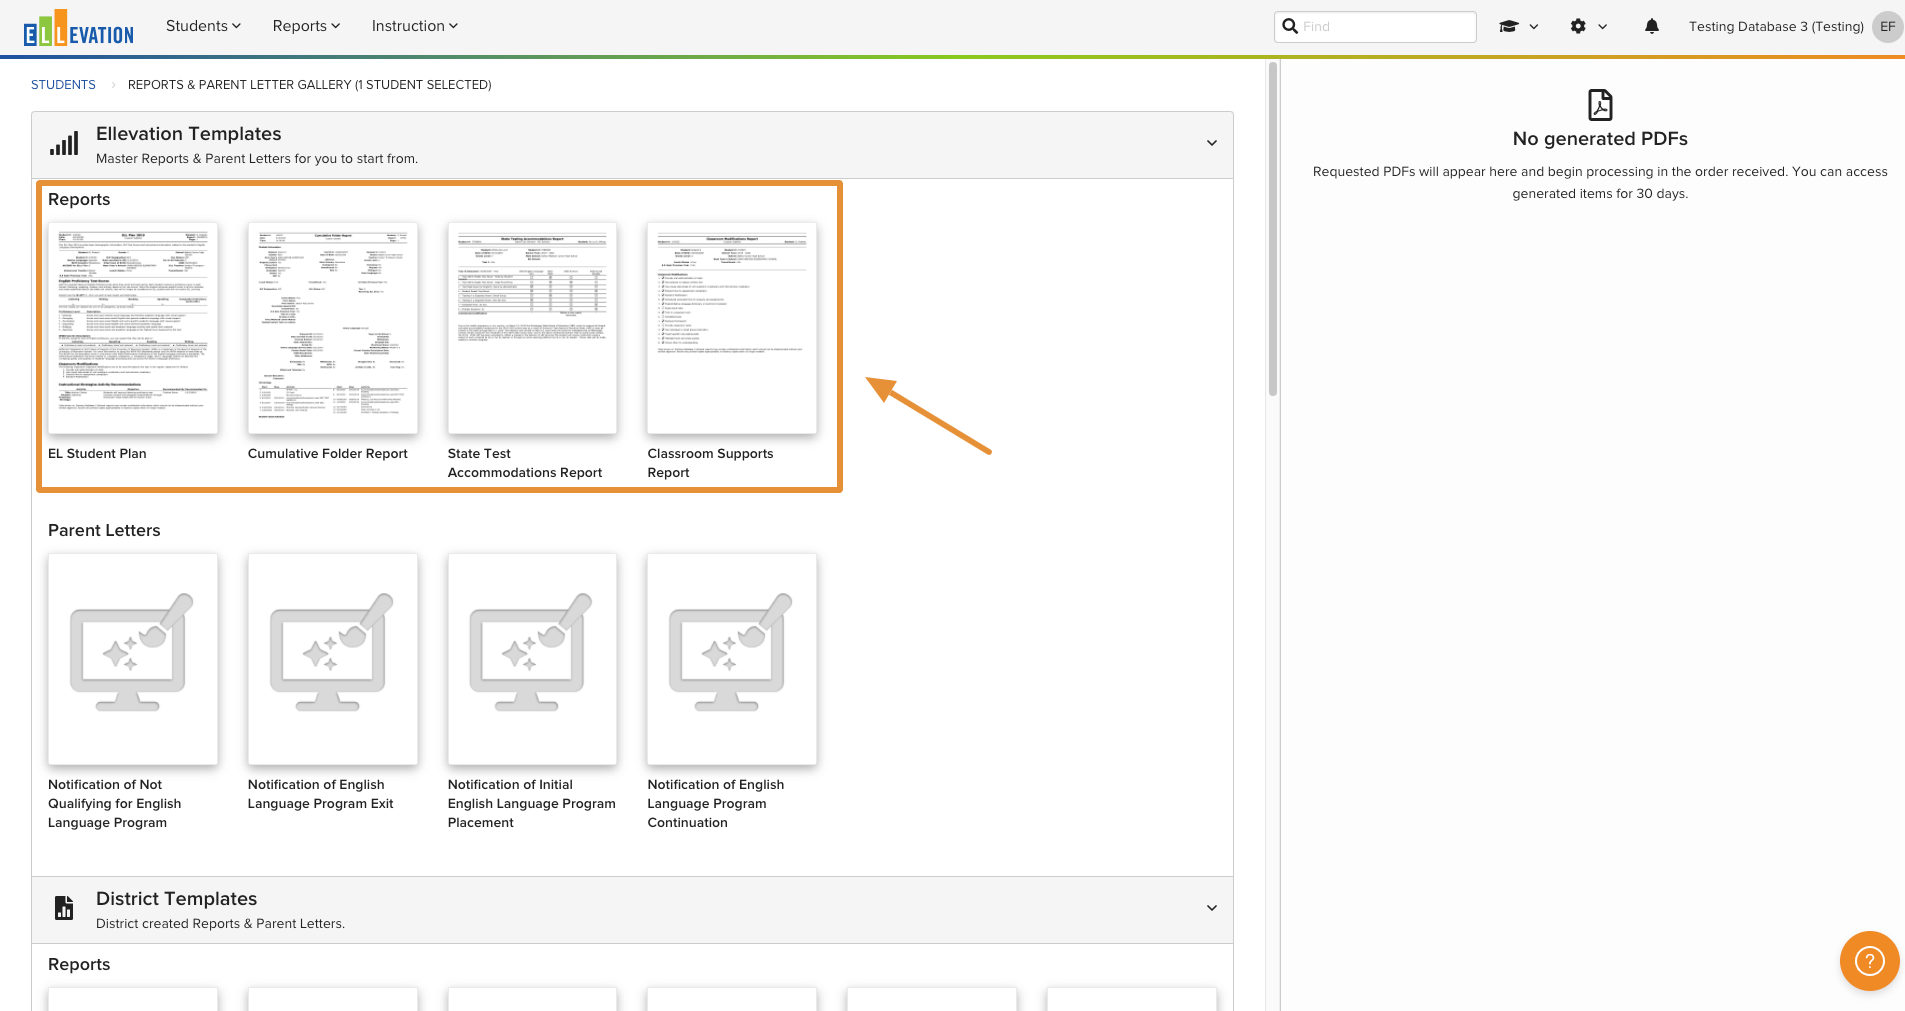
Task: Open the EF user avatar menu
Action: 1887,27
